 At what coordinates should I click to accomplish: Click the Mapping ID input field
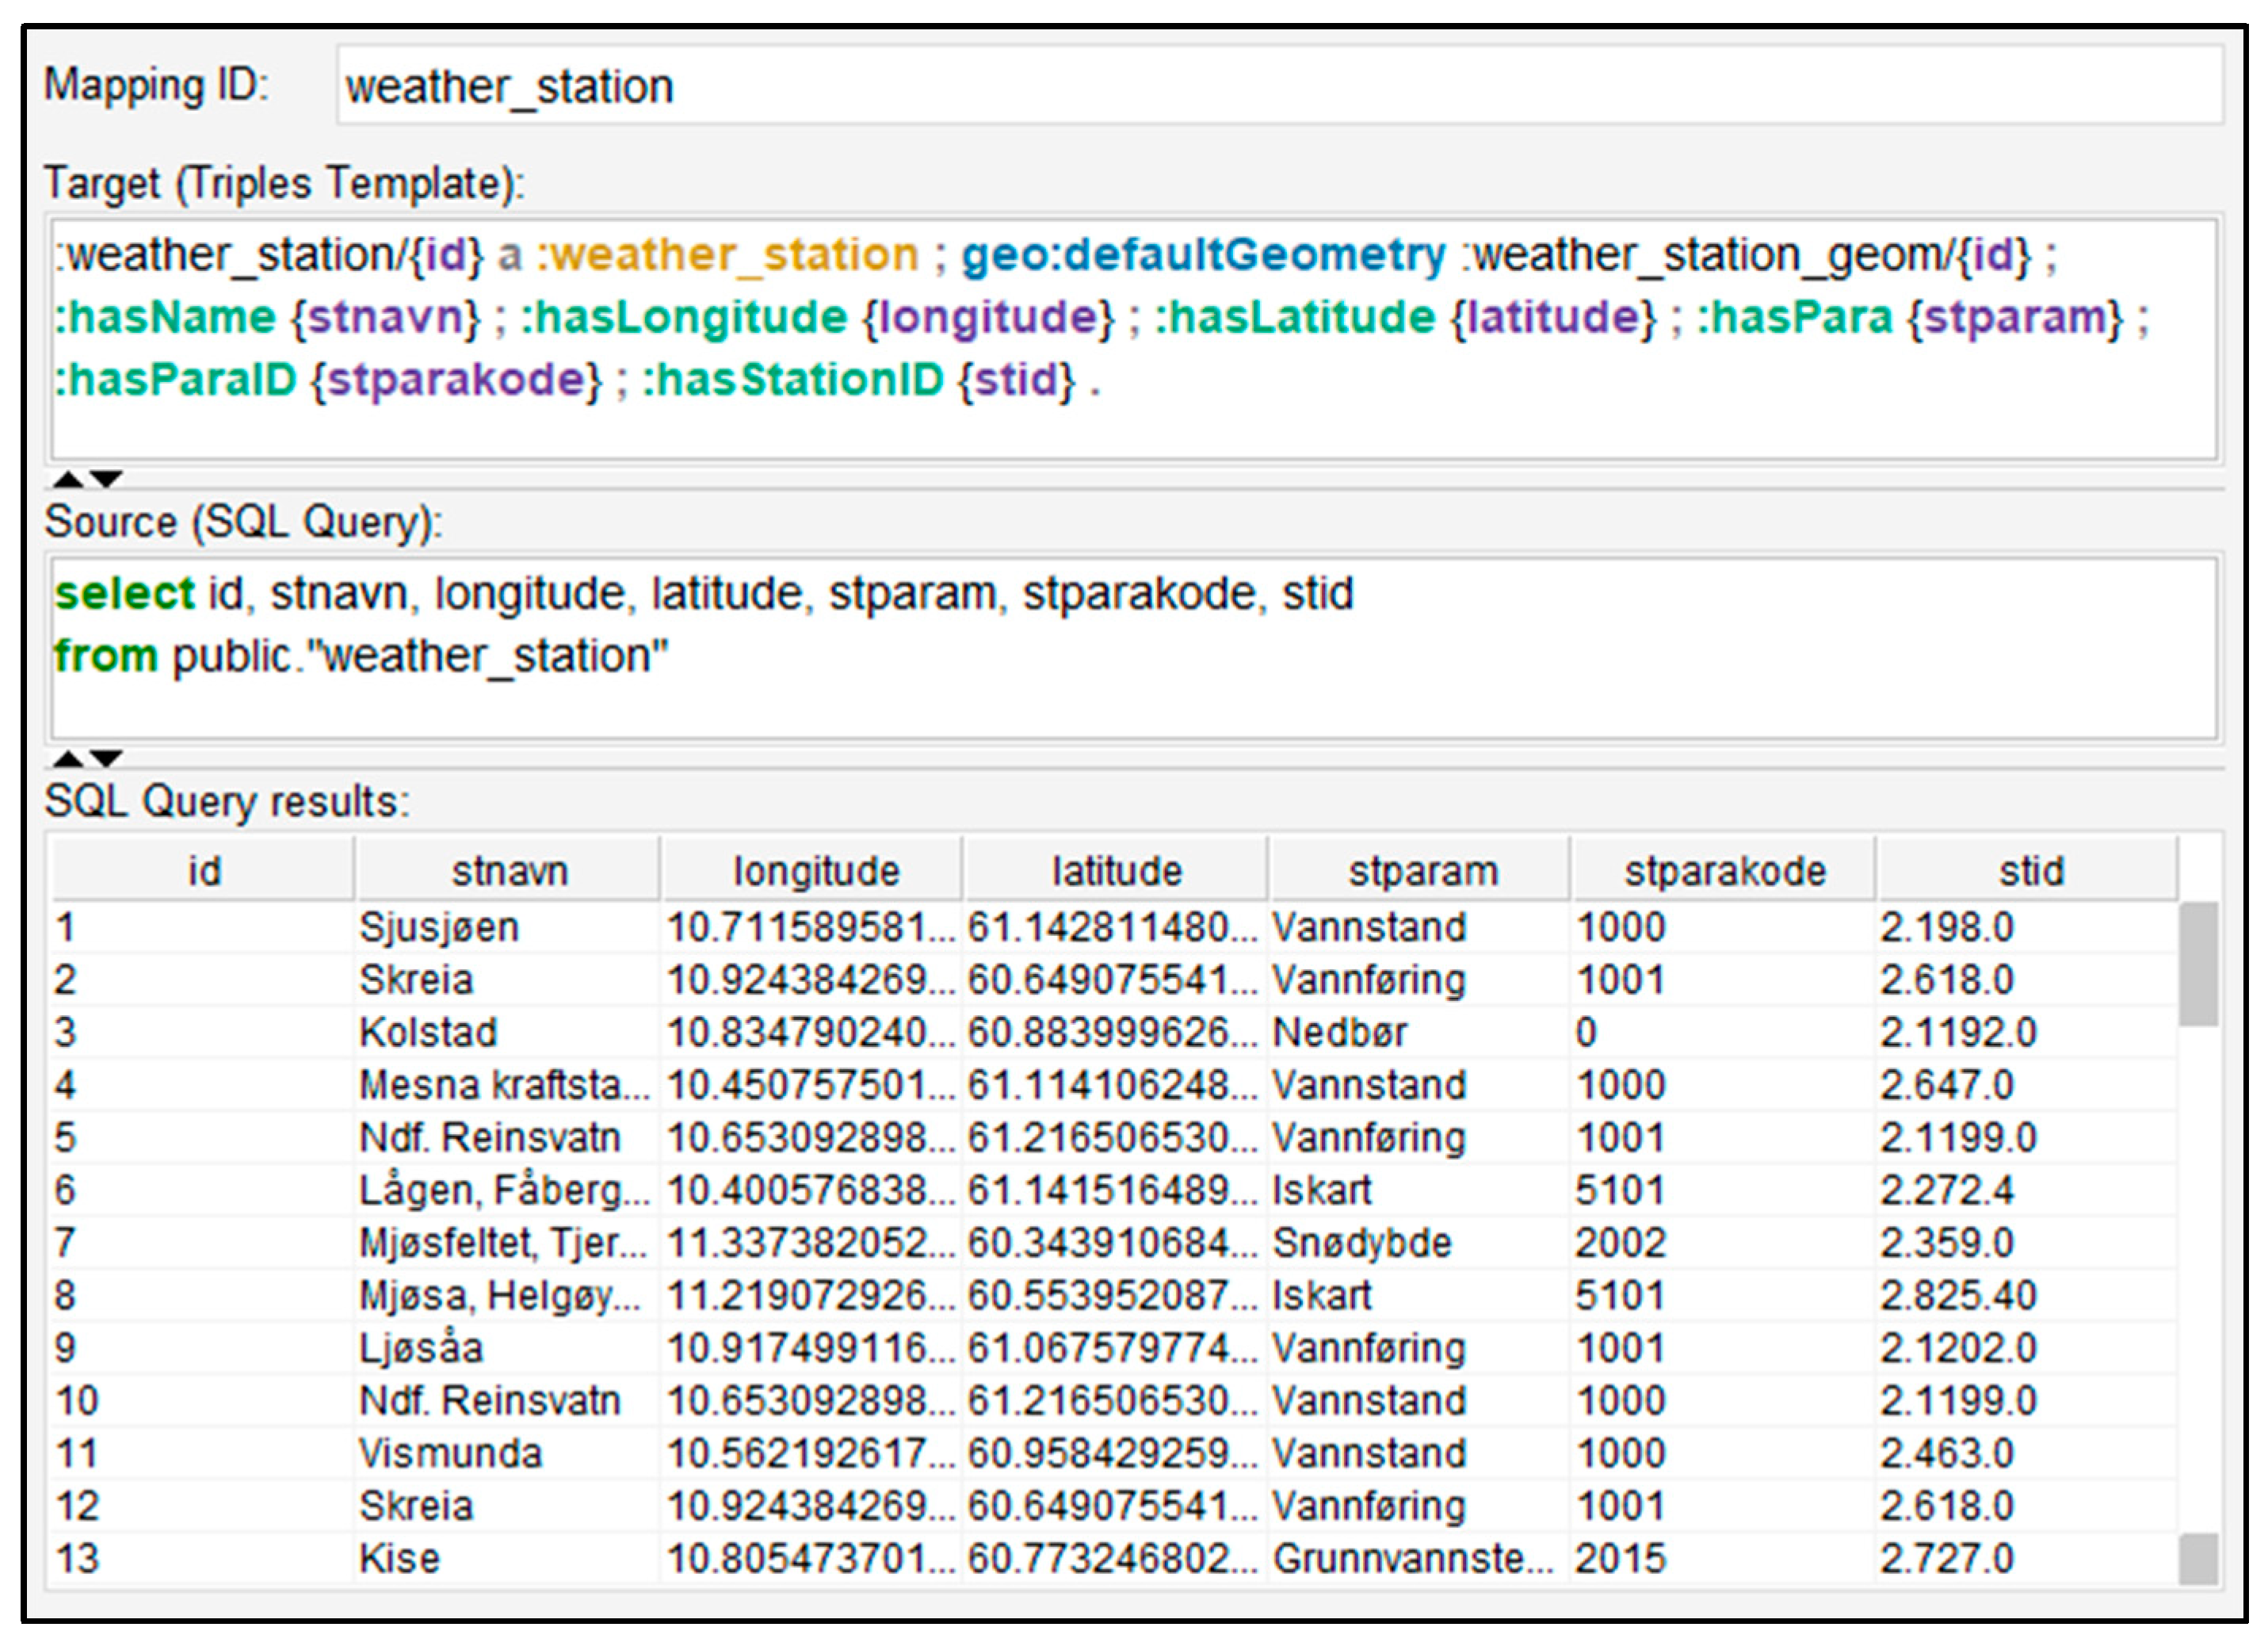tap(1278, 86)
